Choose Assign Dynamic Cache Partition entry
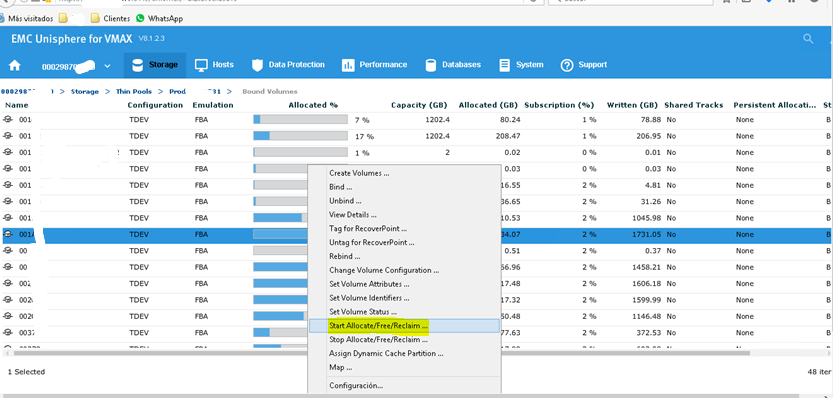The image size is (833, 401). click(x=386, y=353)
